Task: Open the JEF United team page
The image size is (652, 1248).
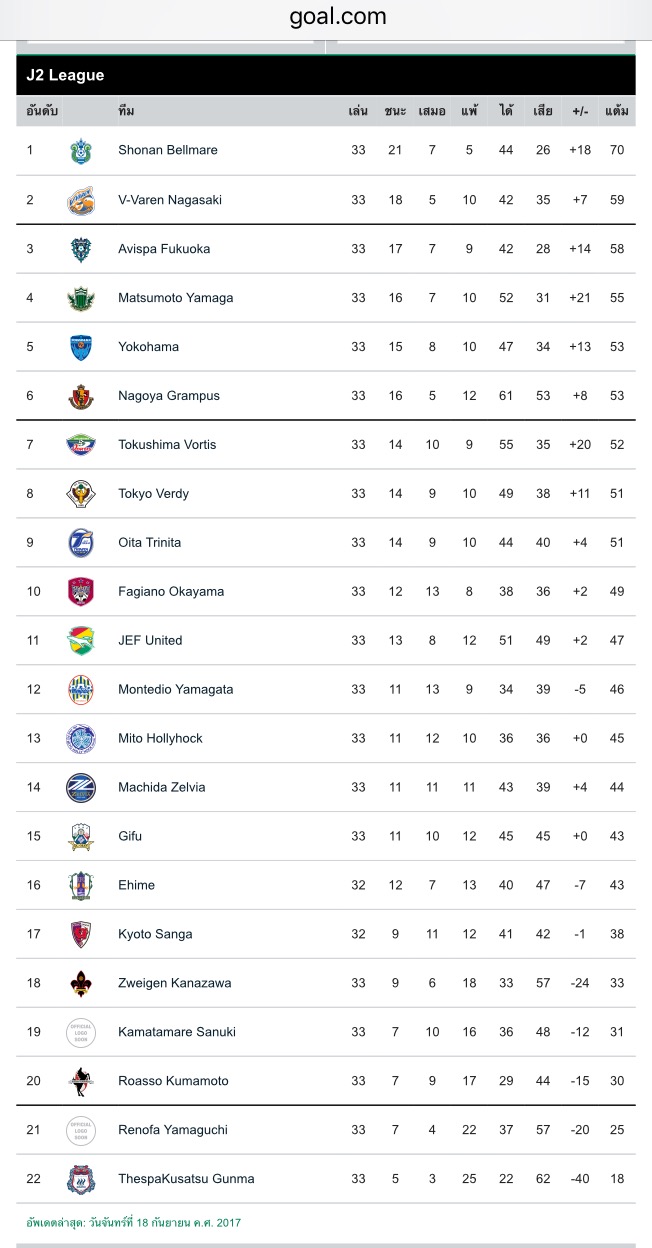Action: click(150, 641)
